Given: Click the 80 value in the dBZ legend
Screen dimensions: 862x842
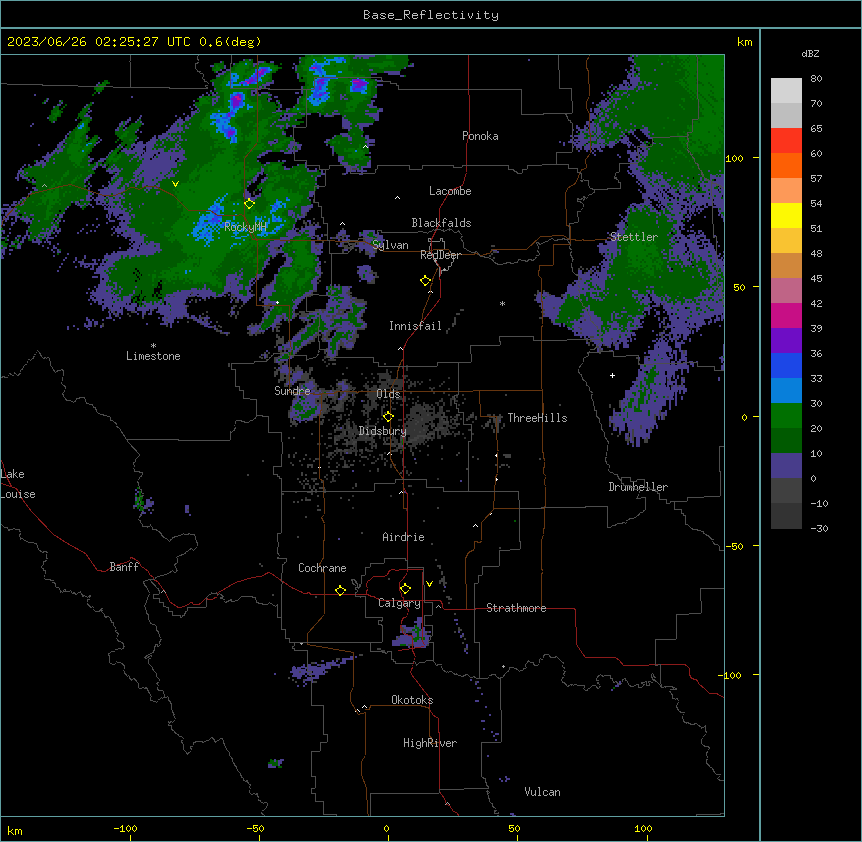Looking at the screenshot, I should coord(816,79).
